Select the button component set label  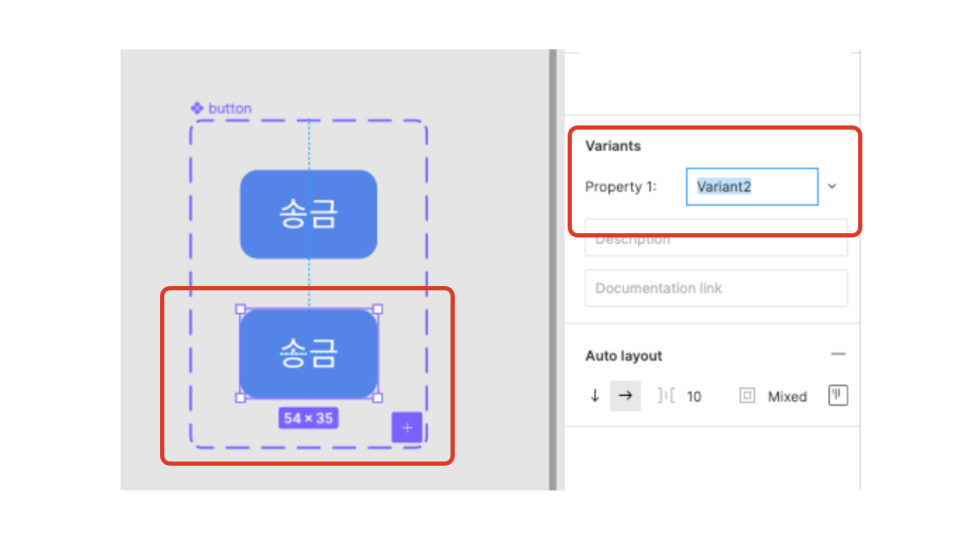(x=230, y=108)
